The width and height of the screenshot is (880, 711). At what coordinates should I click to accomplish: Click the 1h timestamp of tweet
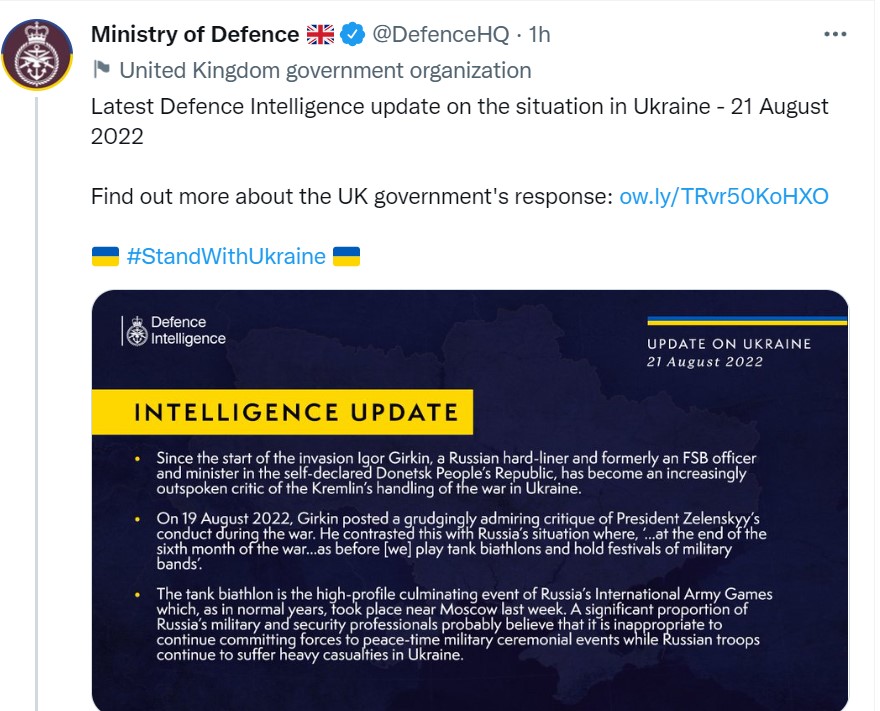click(539, 34)
